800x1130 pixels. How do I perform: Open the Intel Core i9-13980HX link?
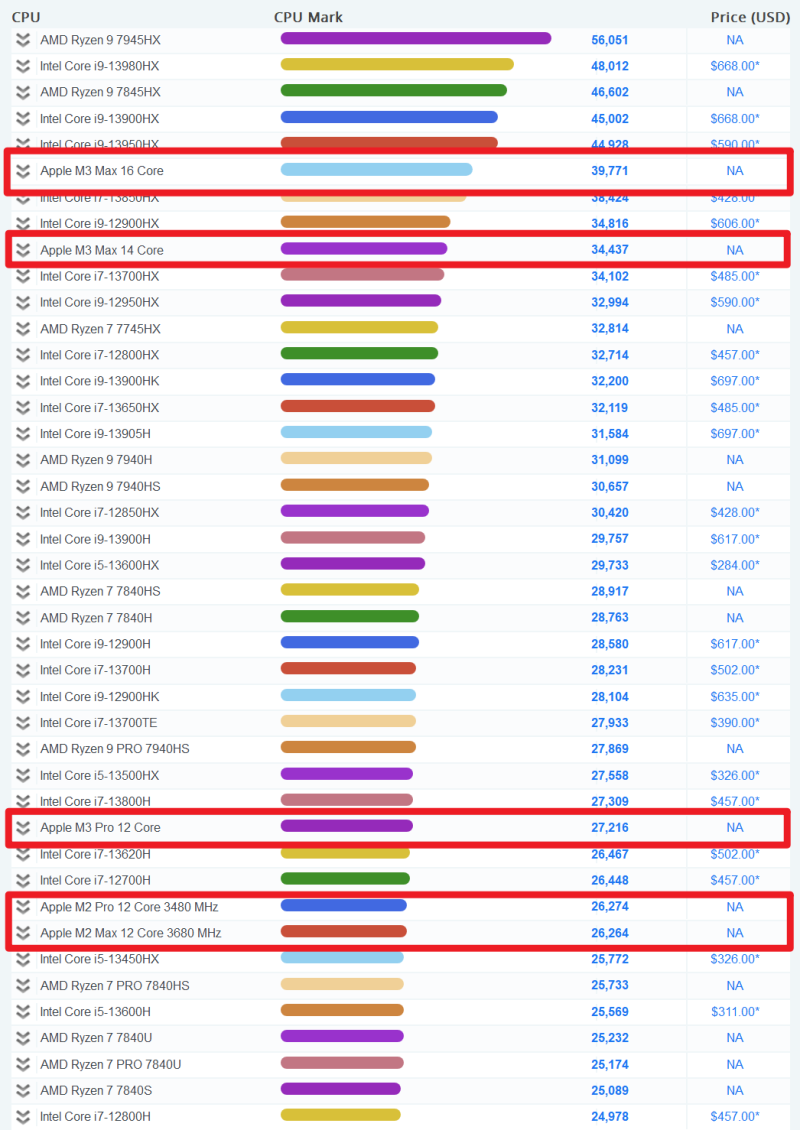pyautogui.click(x=99, y=66)
